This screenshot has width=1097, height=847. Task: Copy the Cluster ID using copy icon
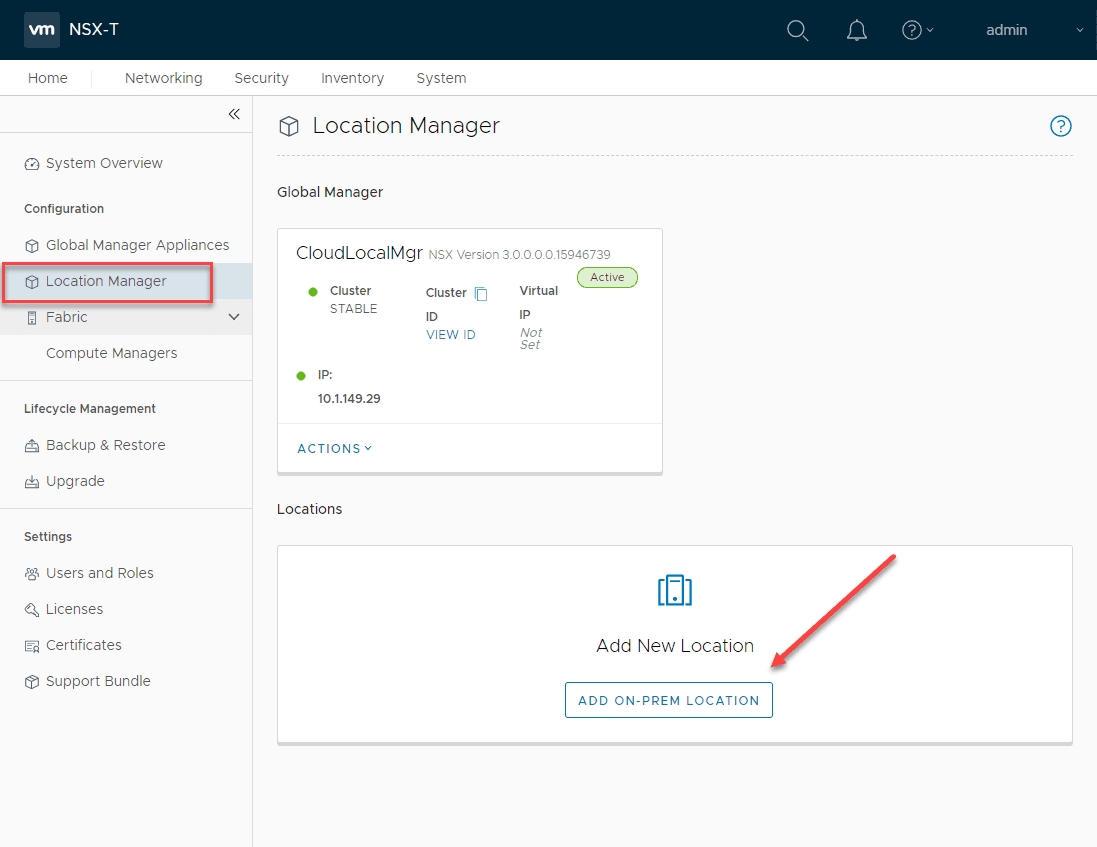point(481,293)
